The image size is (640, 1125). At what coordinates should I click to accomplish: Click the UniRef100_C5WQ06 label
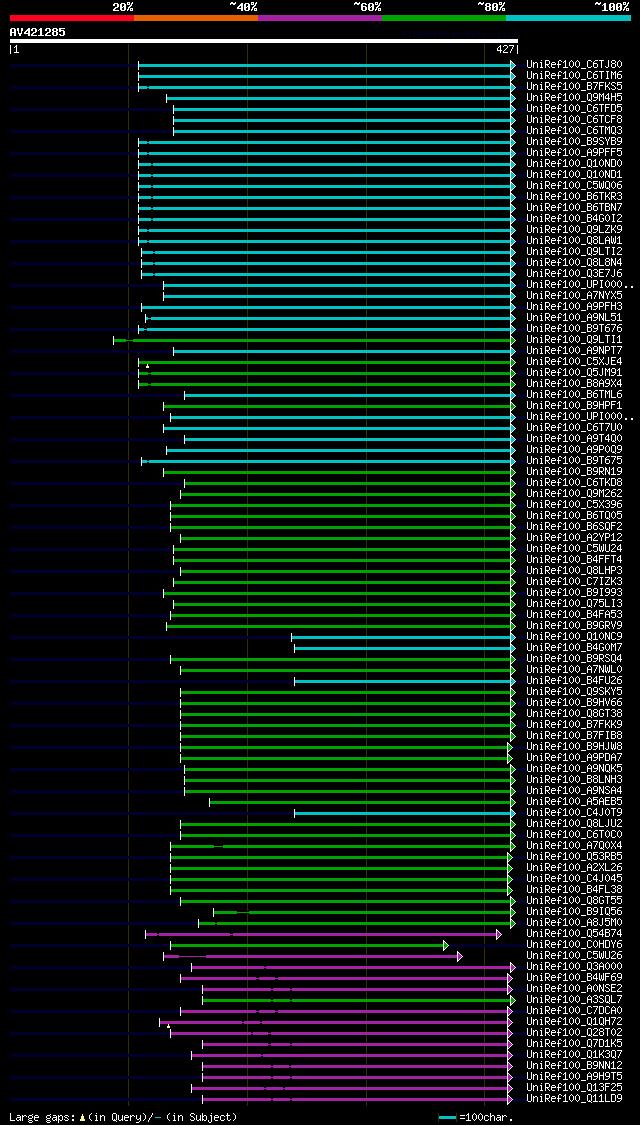[574, 185]
